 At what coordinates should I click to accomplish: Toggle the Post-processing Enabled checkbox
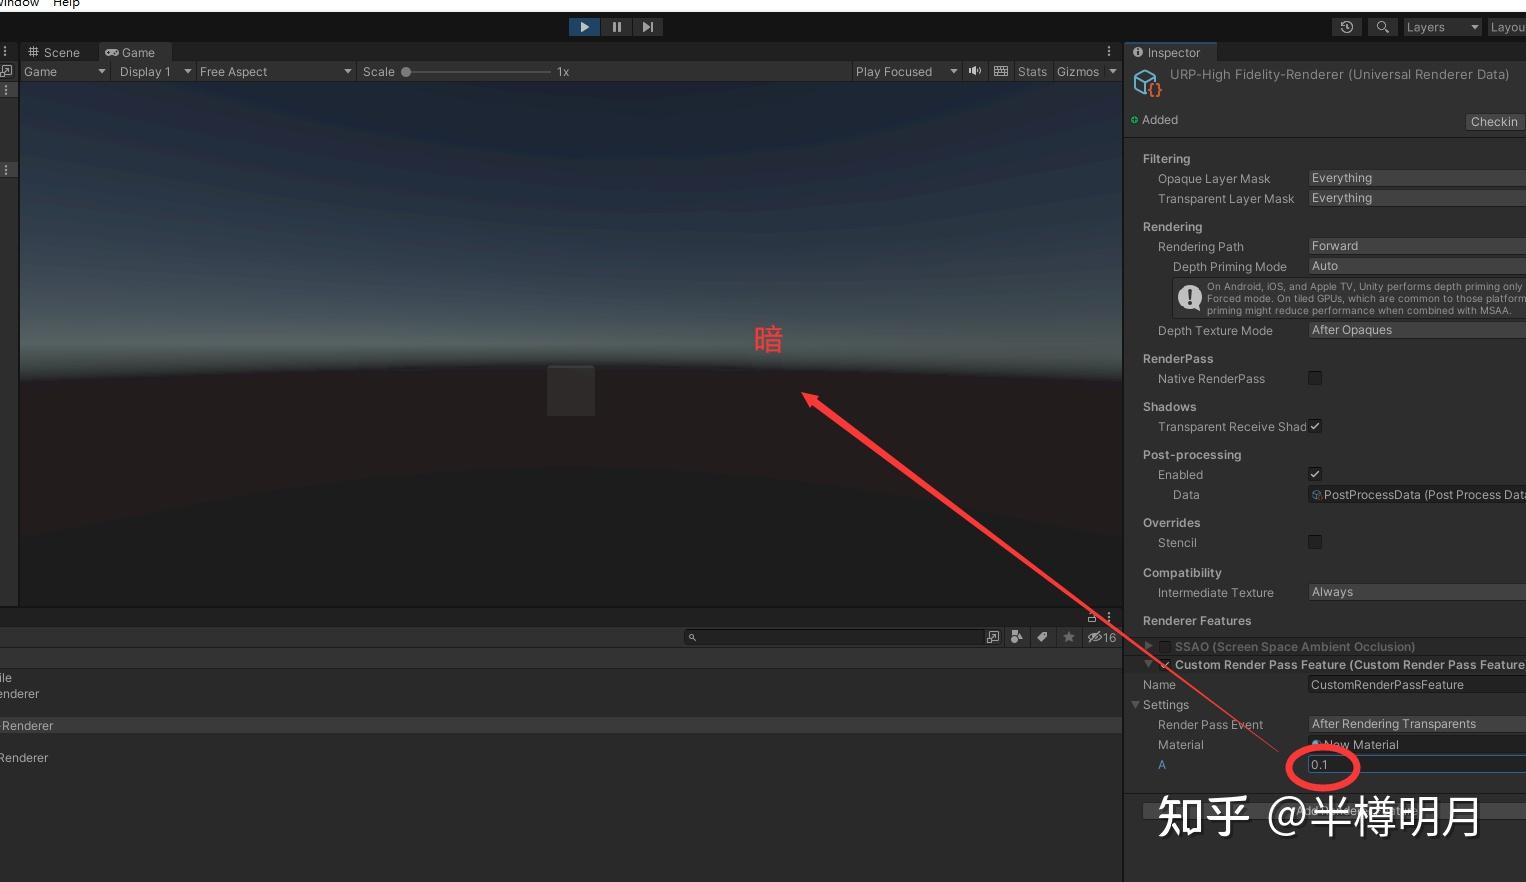(x=1315, y=474)
